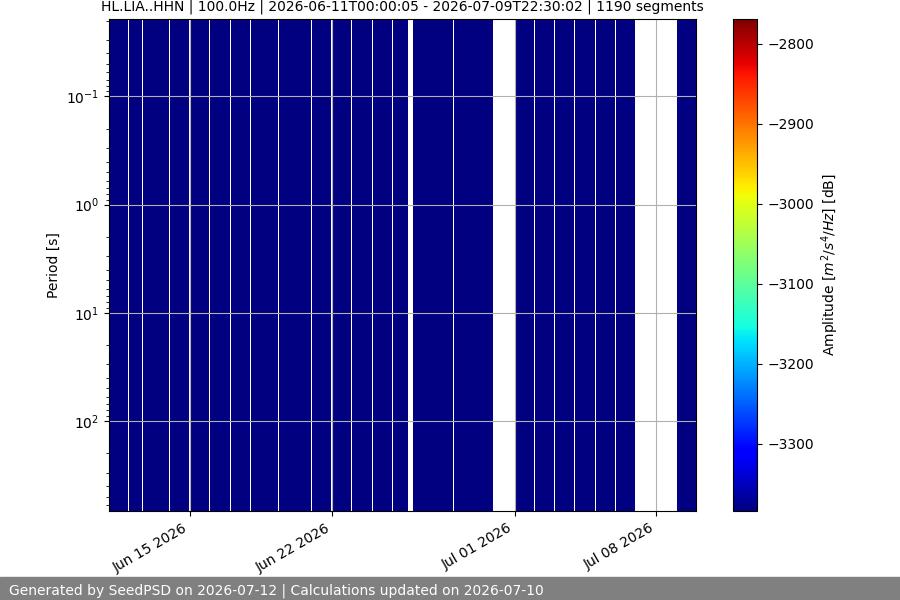Click the 'Jun 22 2026' x-axis label

[292, 548]
